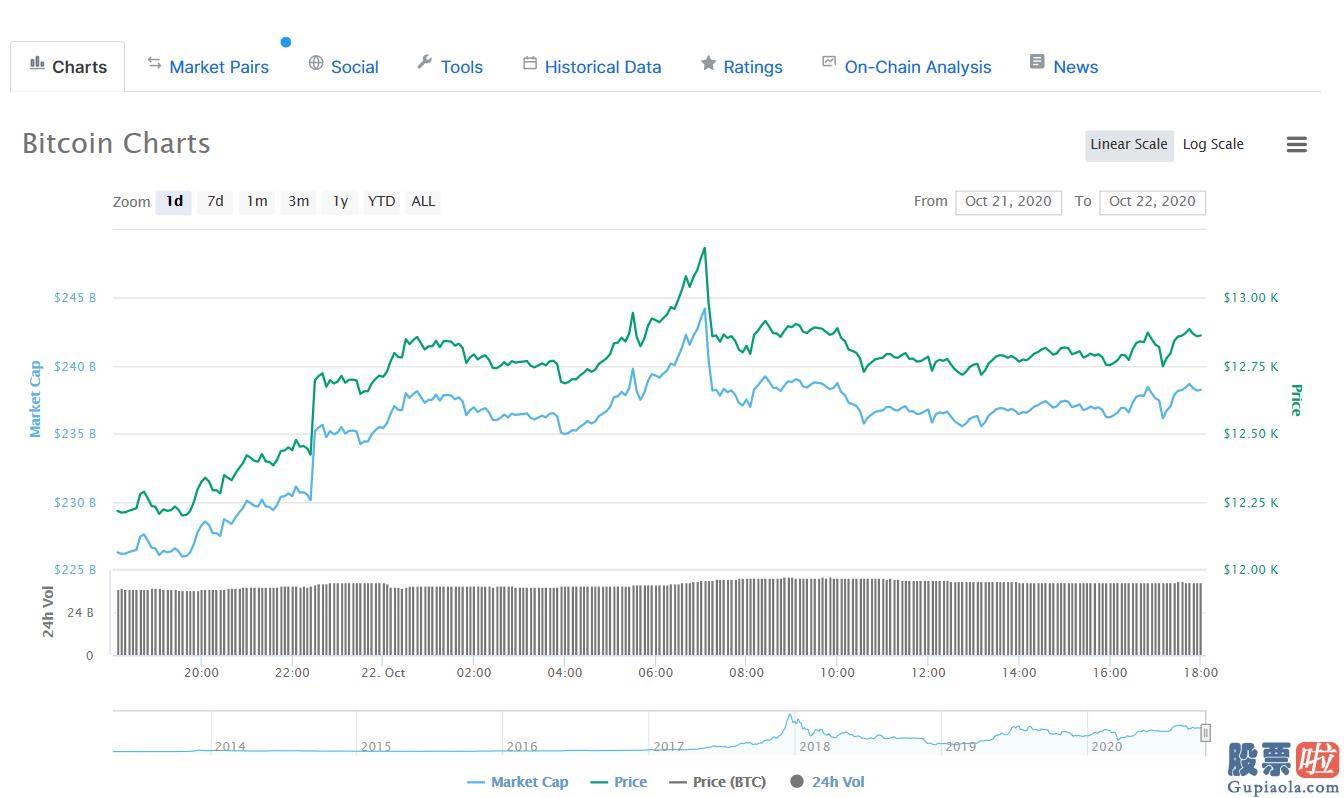Click the navigator right range handle
This screenshot has width=1344, height=798.
coord(1205,732)
